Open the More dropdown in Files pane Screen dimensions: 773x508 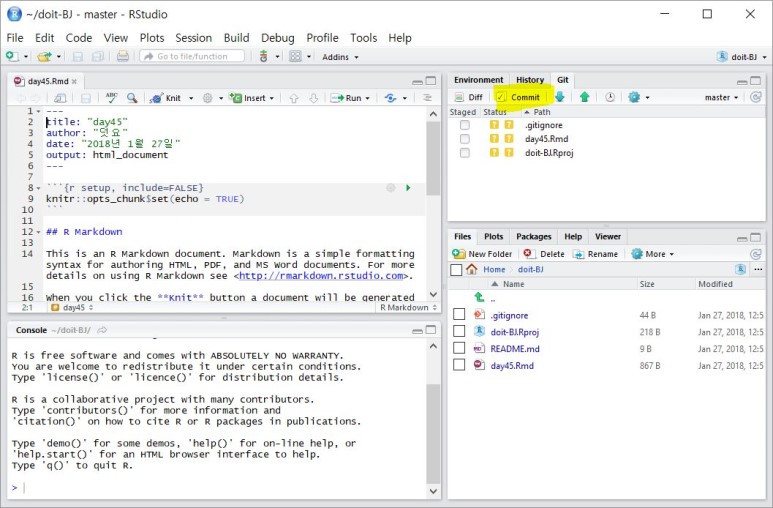653,254
